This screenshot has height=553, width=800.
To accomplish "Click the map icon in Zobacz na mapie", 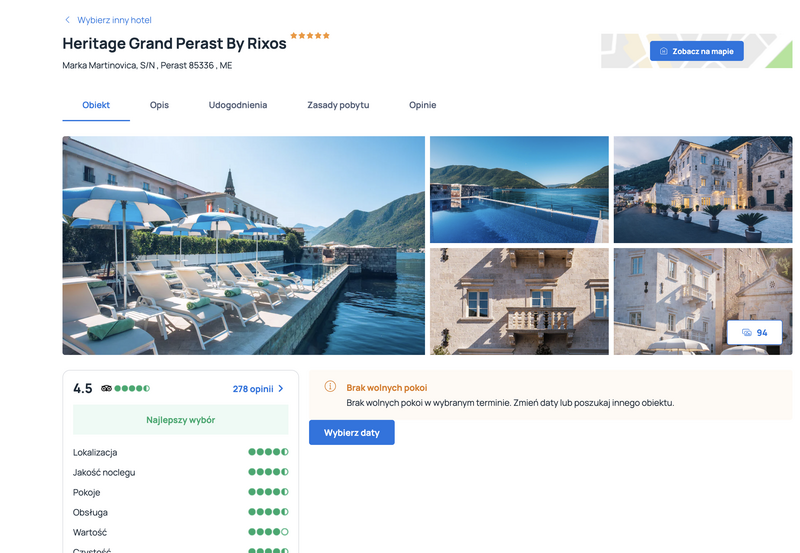I will click(664, 51).
